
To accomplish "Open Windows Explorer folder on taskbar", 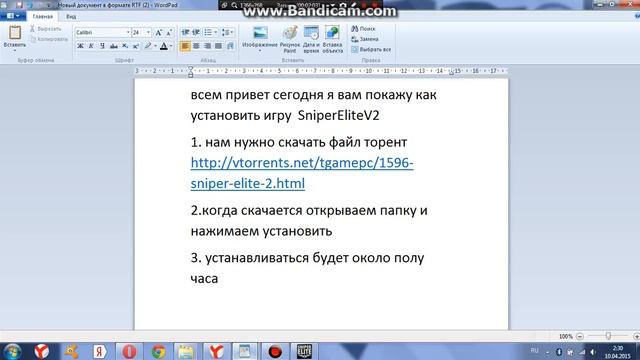I will (186, 351).
